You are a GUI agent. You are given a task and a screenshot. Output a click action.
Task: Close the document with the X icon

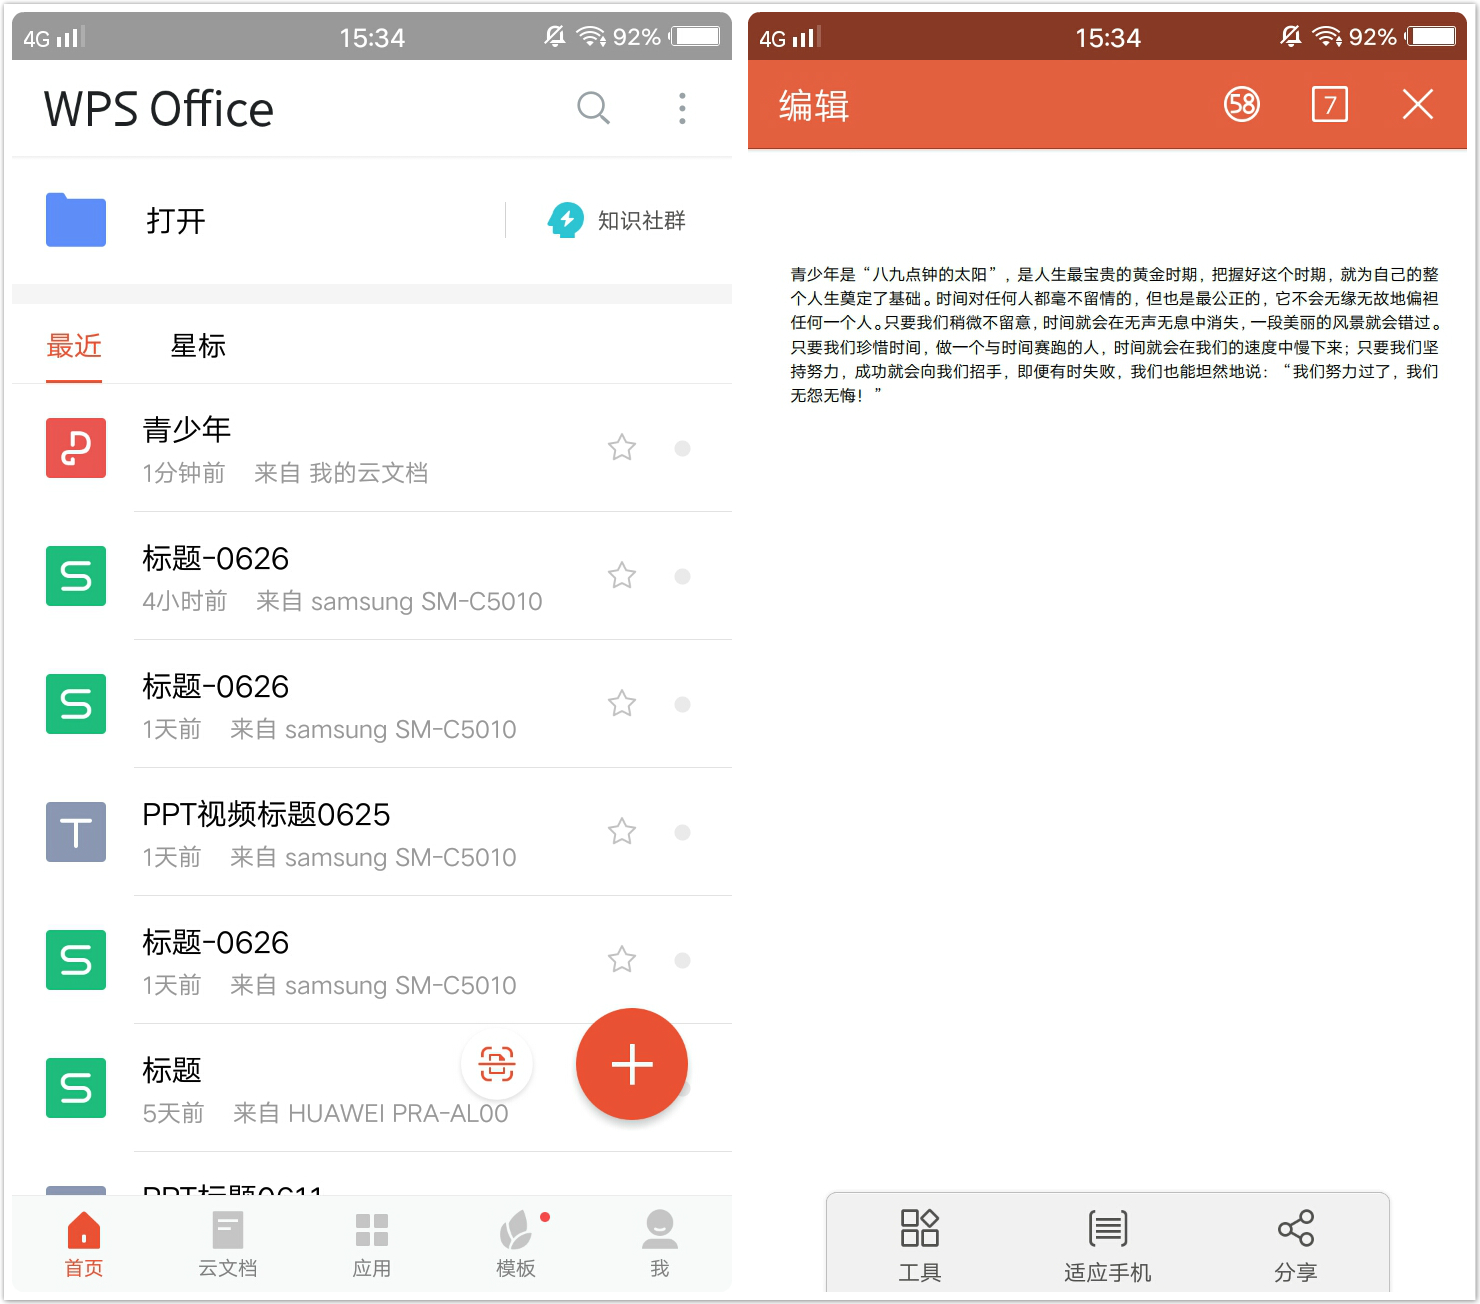1418,104
